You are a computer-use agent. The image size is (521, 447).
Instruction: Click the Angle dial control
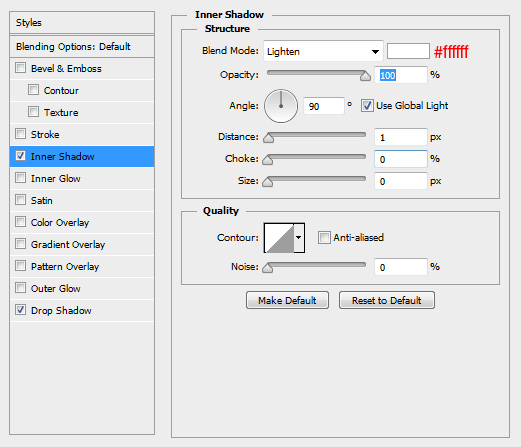click(281, 106)
